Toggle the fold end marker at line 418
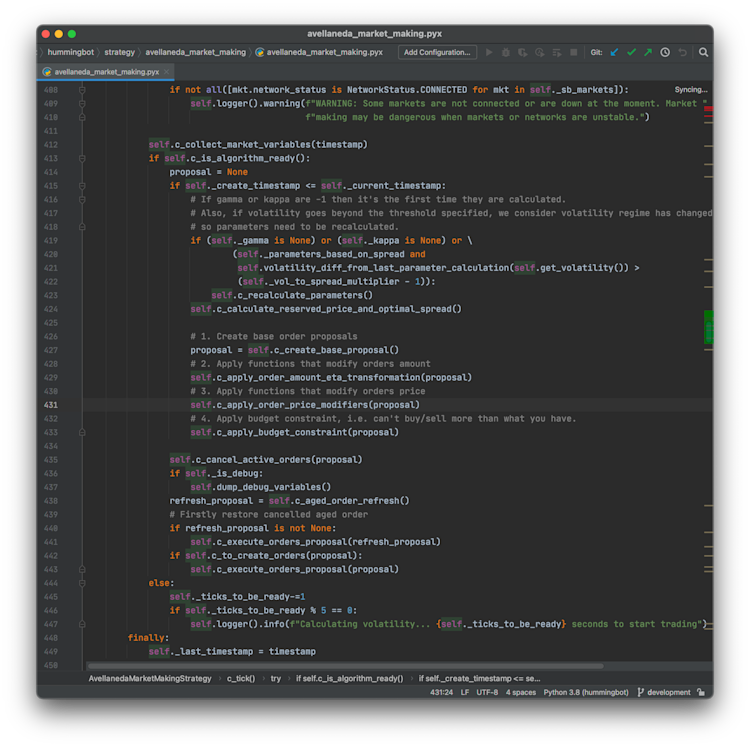Viewport: 750px width, 747px height. [x=82, y=227]
